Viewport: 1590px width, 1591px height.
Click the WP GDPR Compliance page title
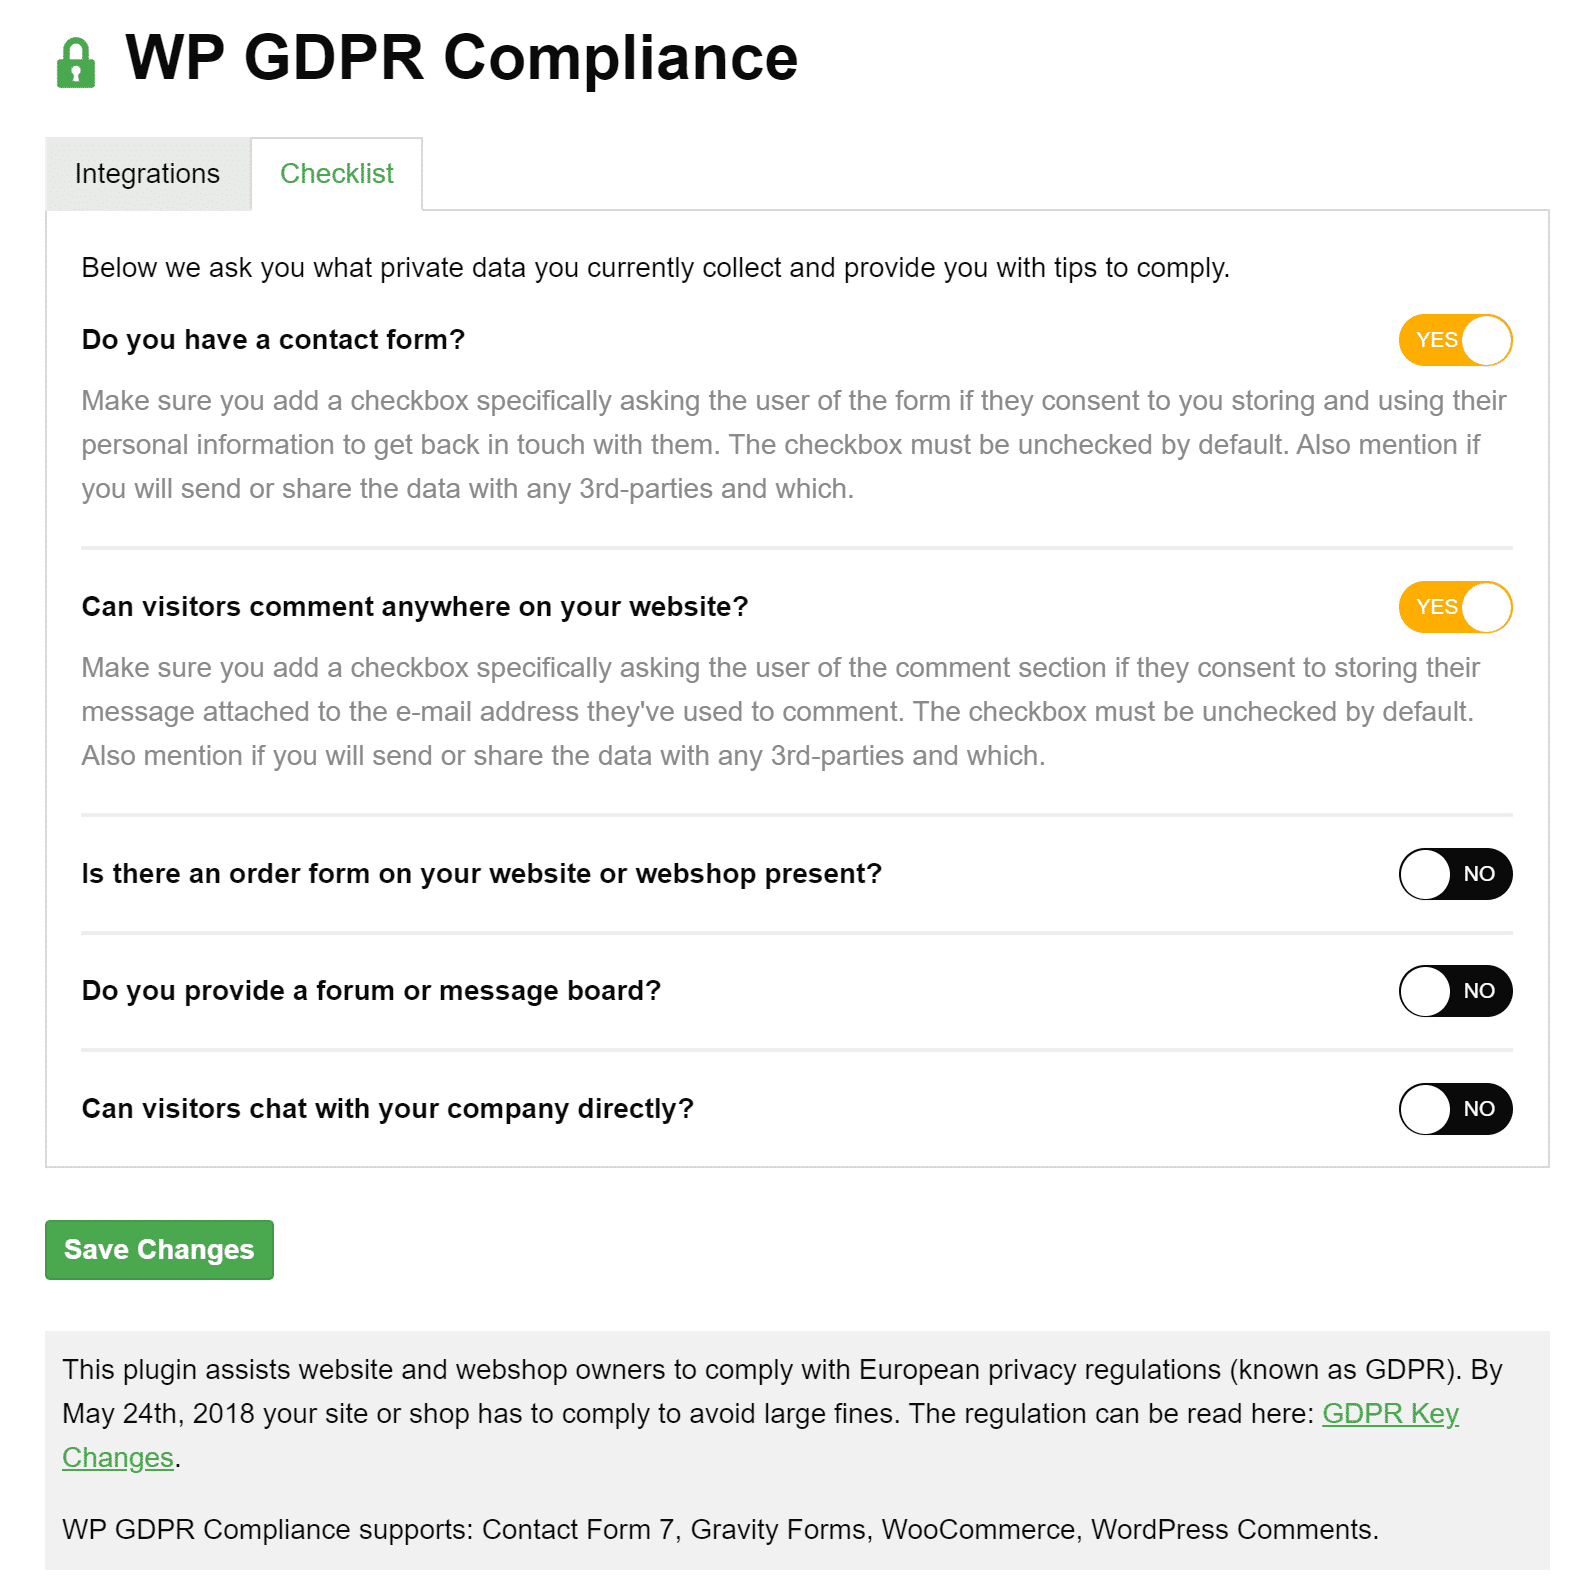pyautogui.click(x=460, y=58)
